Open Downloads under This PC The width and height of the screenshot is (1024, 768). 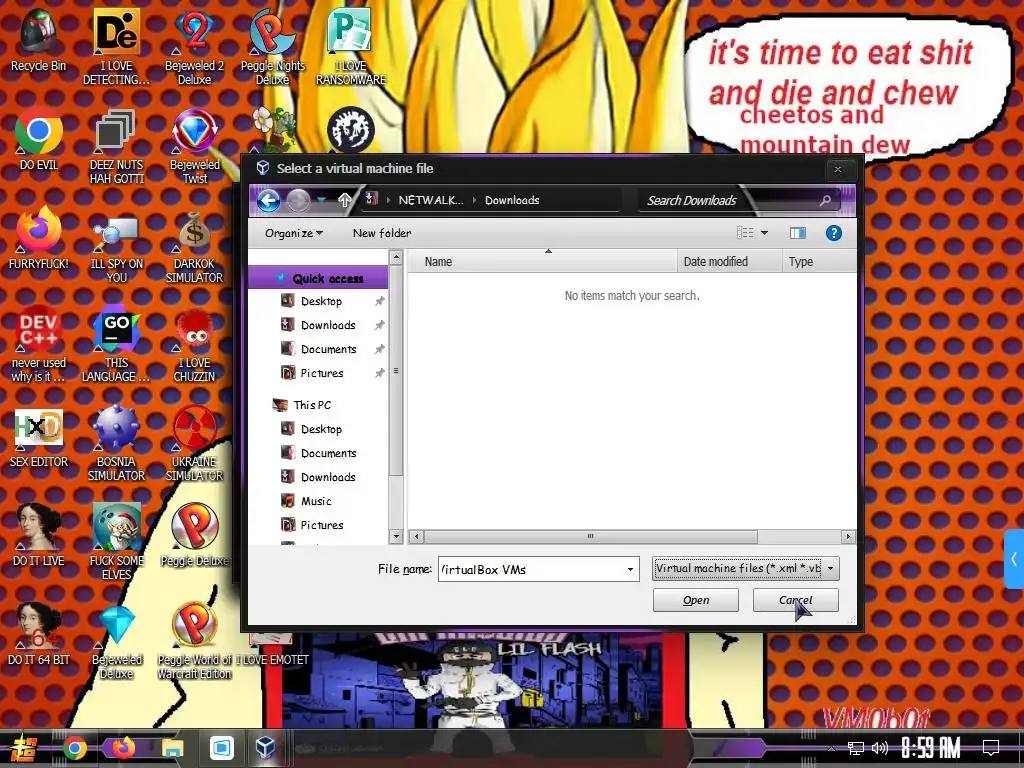328,477
